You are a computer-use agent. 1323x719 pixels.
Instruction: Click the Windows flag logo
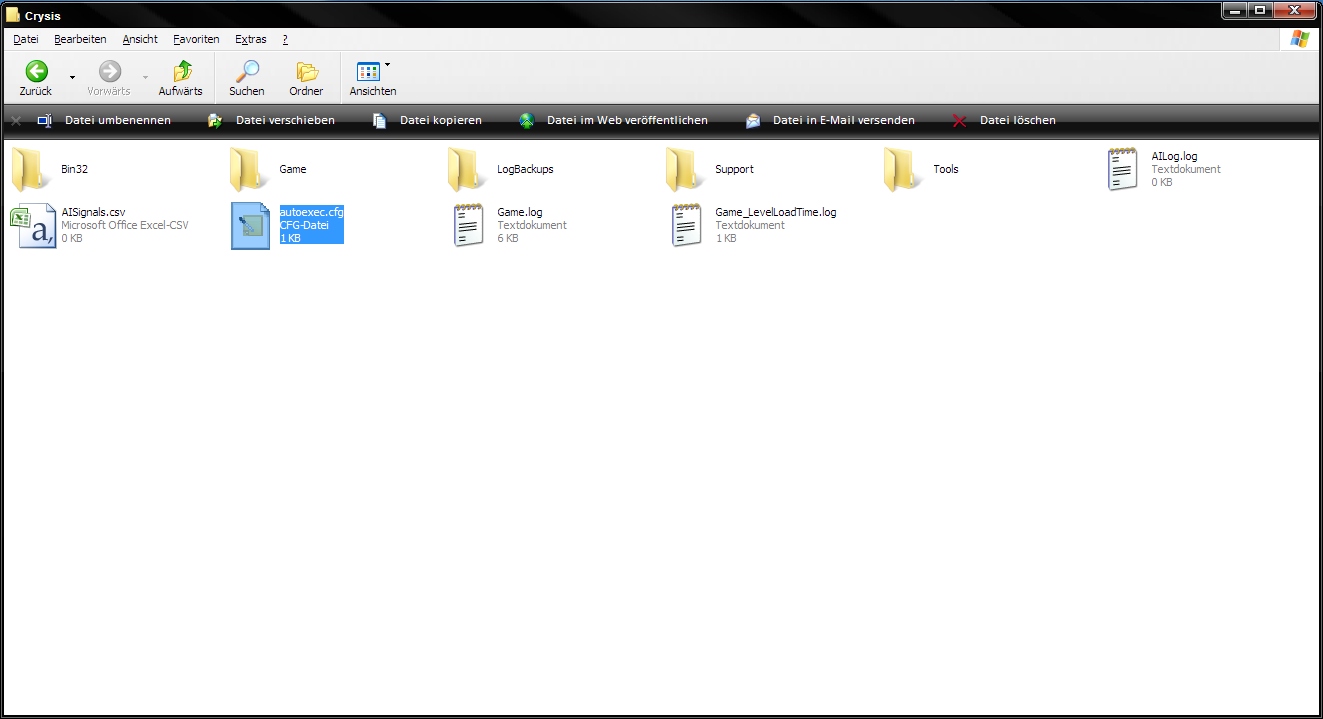point(1300,39)
